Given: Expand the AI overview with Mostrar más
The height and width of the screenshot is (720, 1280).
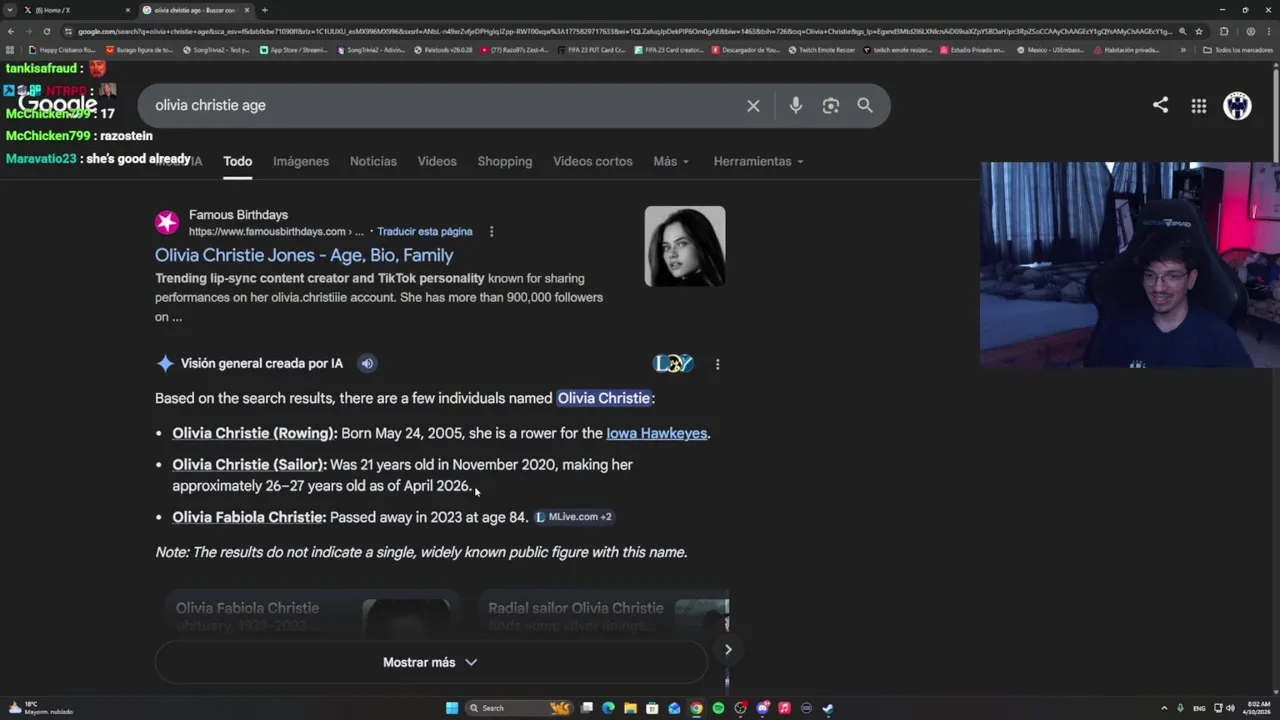Looking at the screenshot, I should [430, 662].
